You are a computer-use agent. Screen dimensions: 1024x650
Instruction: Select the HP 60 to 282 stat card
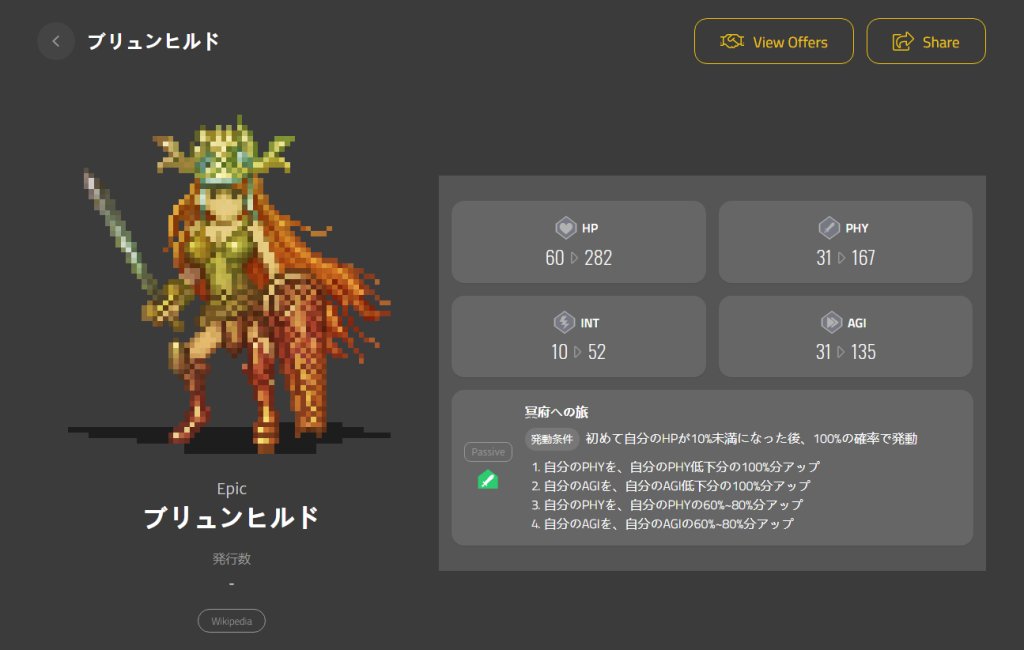[x=579, y=242]
